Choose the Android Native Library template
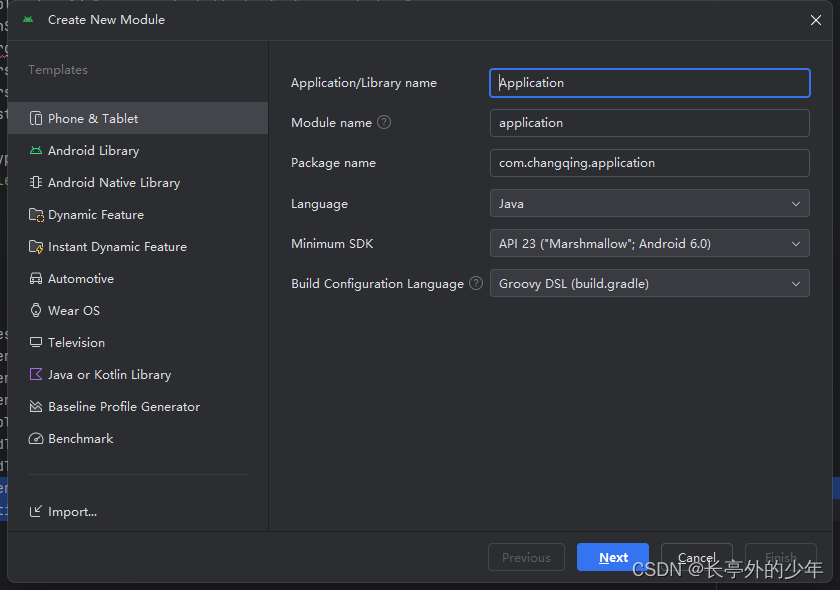 pyautogui.click(x=138, y=183)
